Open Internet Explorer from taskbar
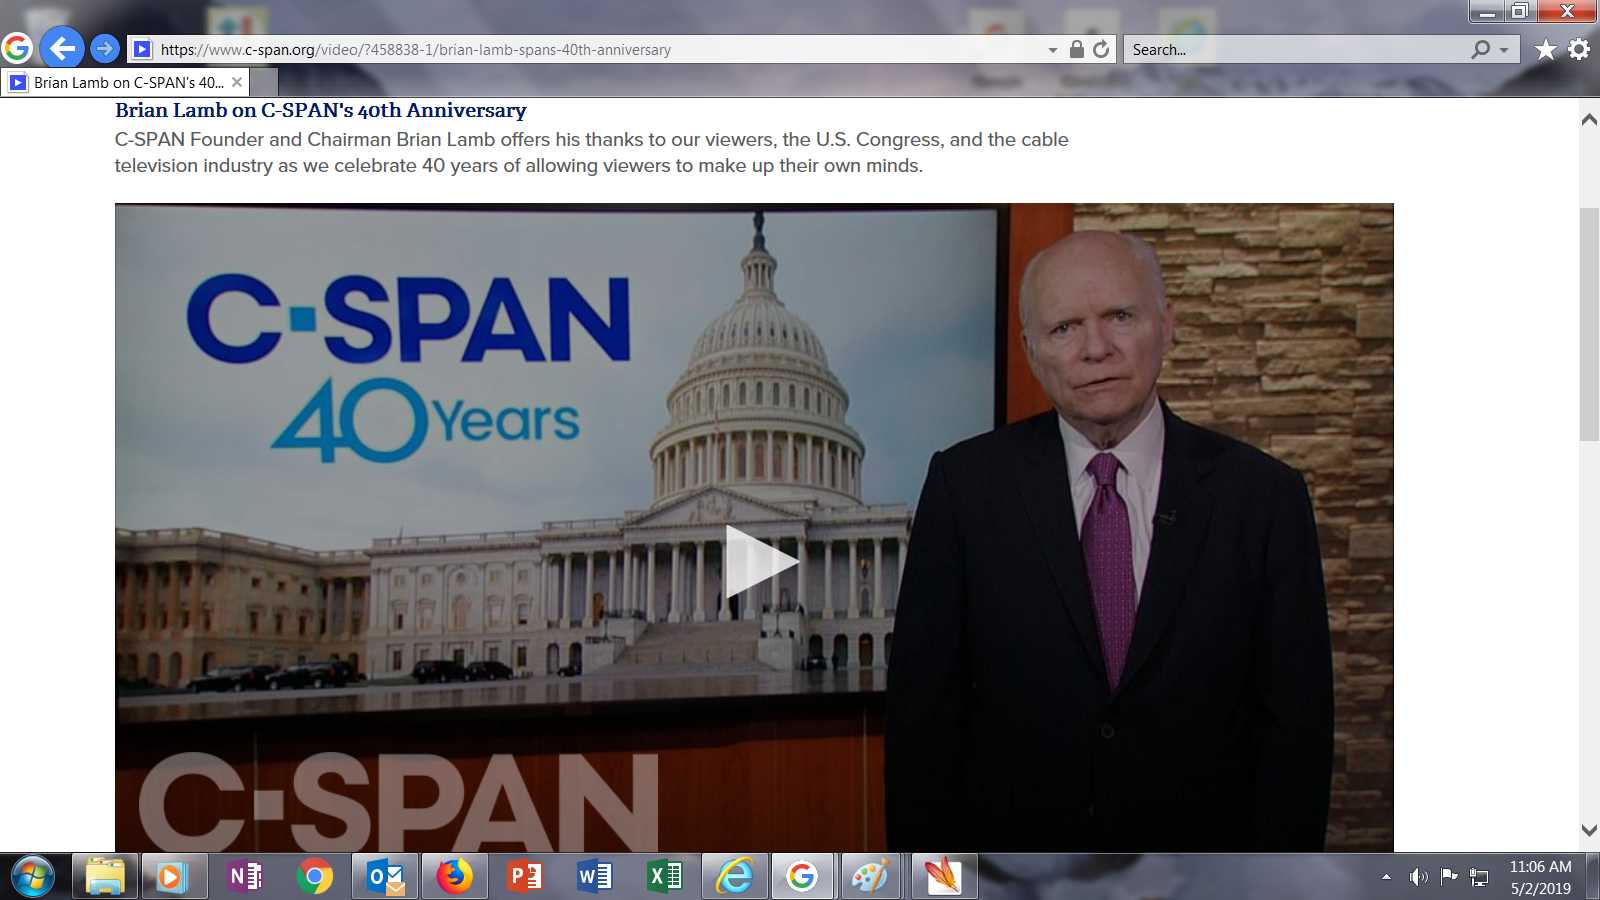This screenshot has height=900, width=1600. 735,877
